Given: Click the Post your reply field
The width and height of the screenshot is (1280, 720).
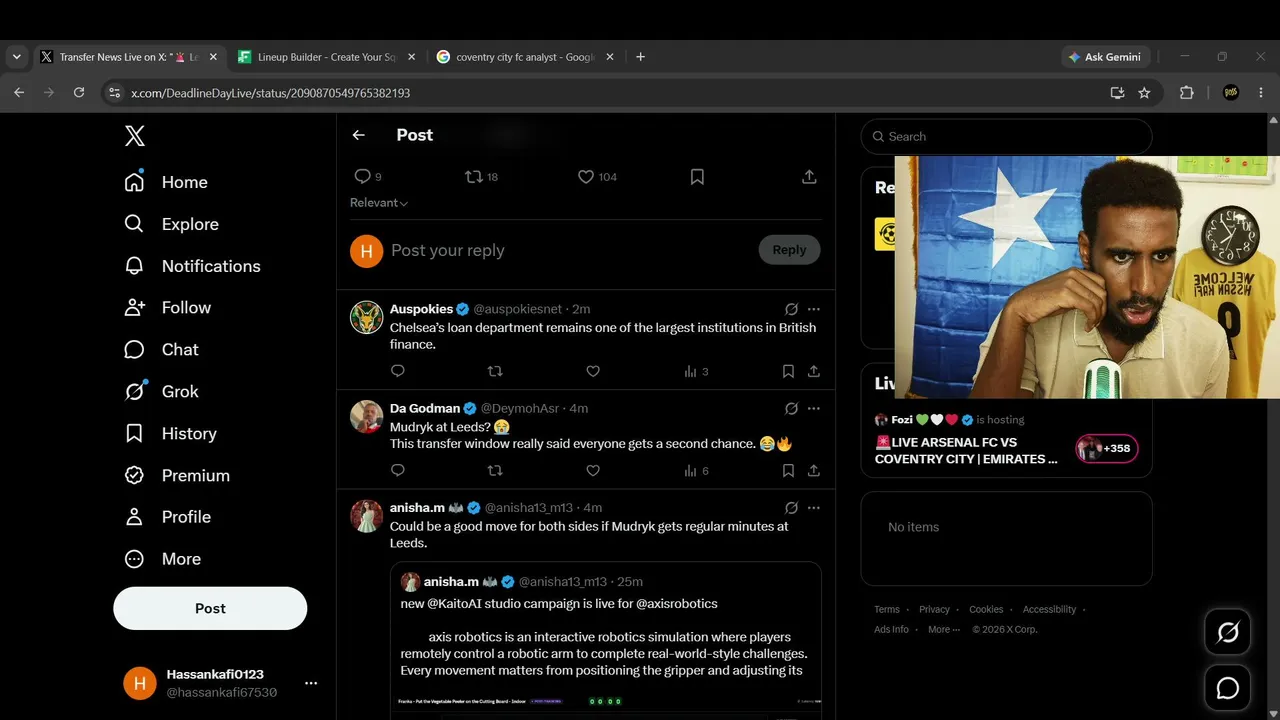Looking at the screenshot, I should coord(570,251).
